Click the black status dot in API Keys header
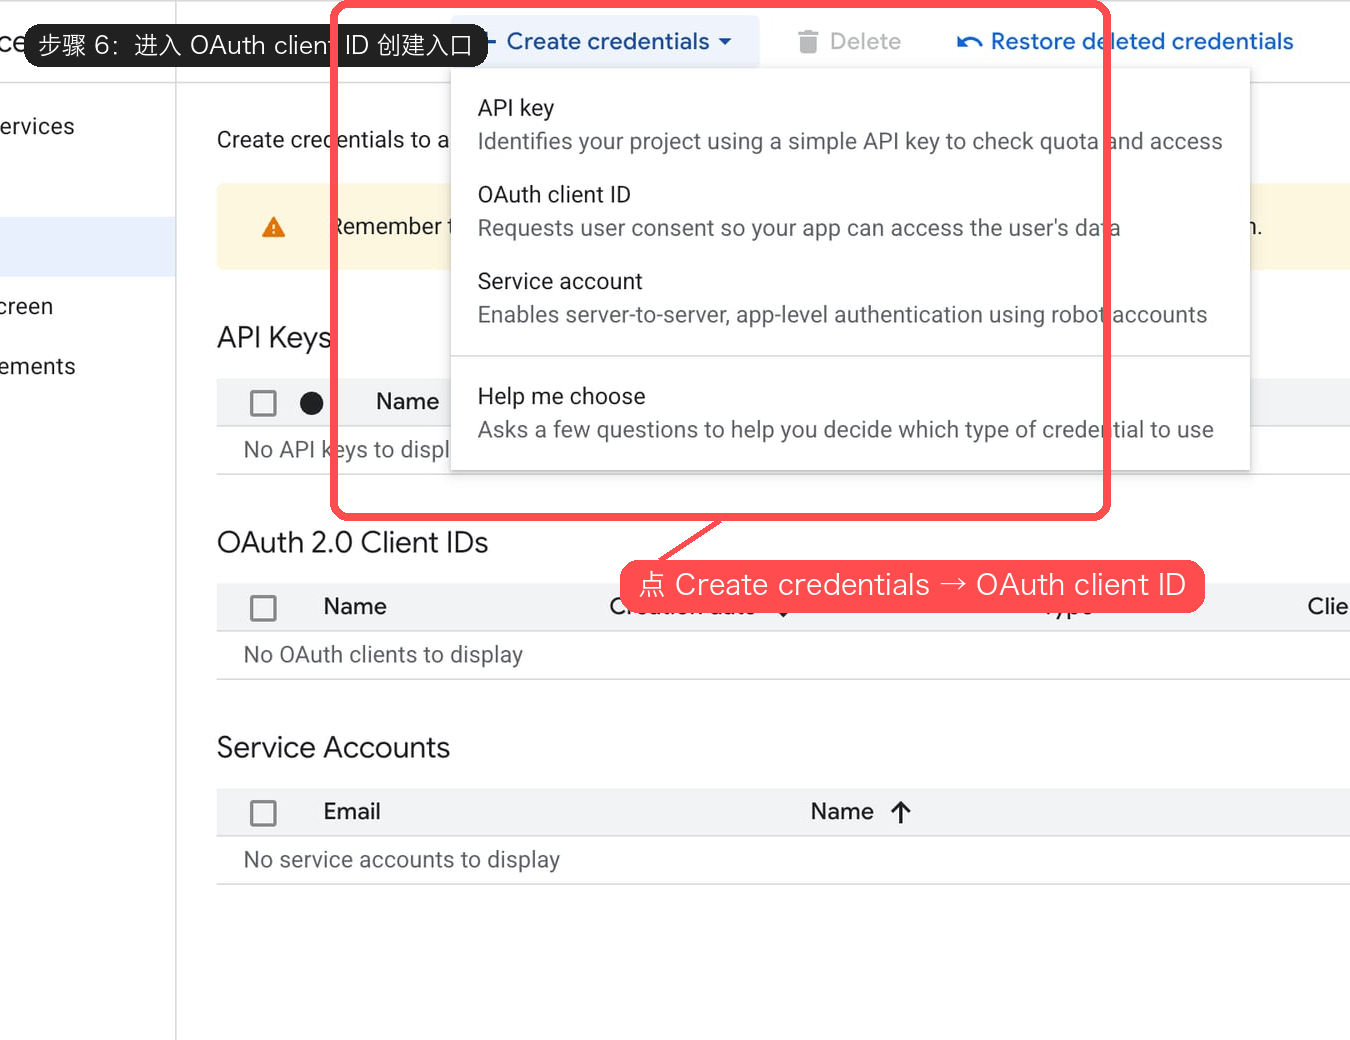 click(x=311, y=403)
